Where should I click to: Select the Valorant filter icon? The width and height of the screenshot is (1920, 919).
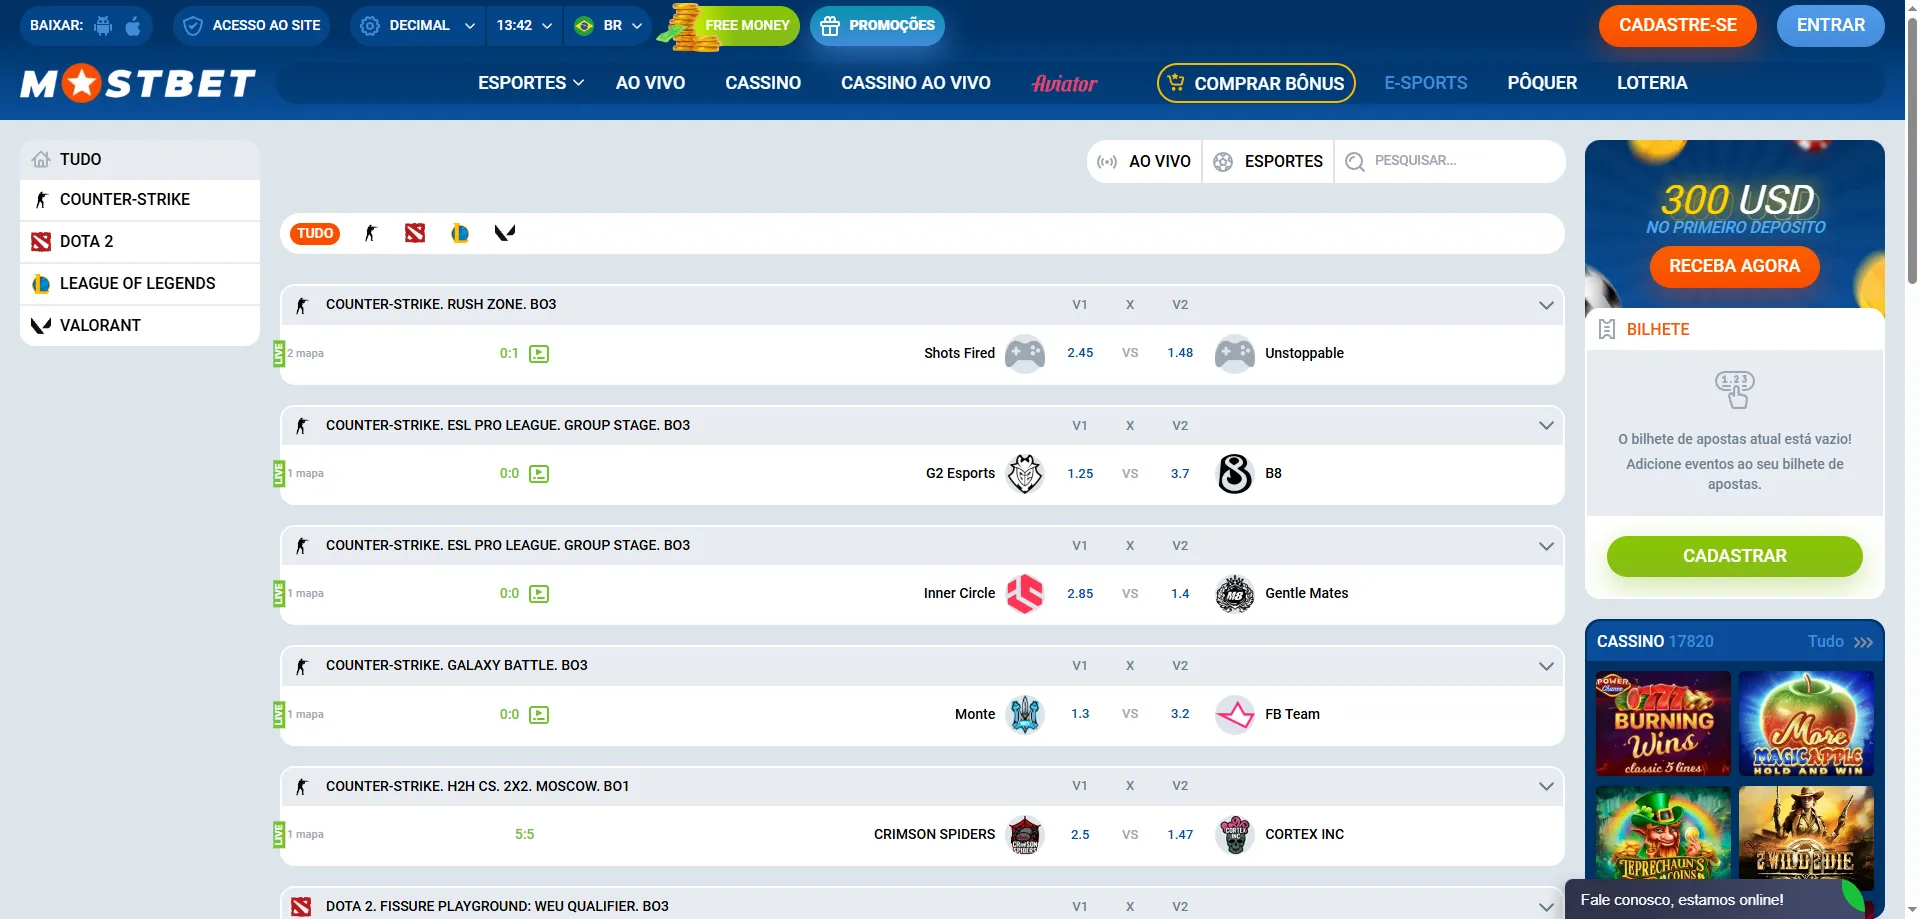tap(505, 233)
